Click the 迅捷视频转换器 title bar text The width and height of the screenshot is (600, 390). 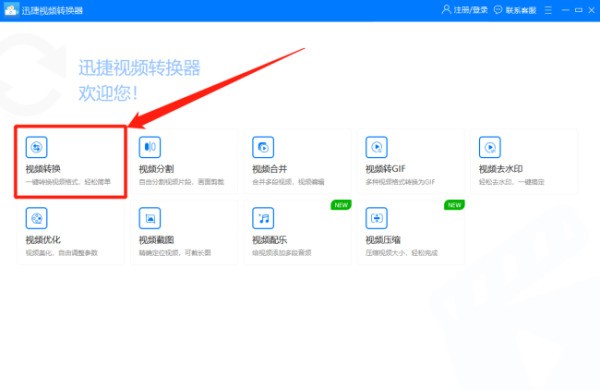(x=52, y=10)
